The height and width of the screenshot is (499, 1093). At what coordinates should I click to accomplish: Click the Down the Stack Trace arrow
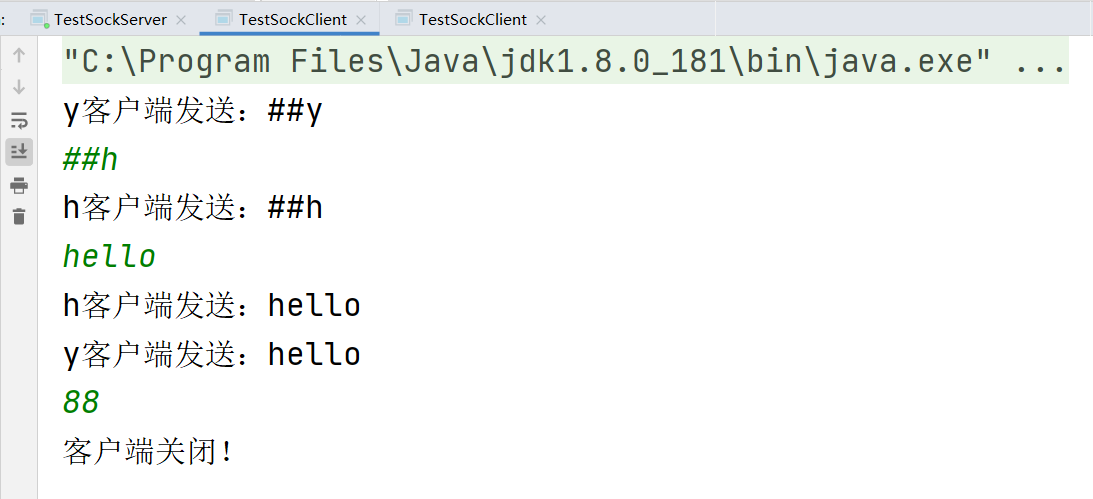[x=19, y=87]
